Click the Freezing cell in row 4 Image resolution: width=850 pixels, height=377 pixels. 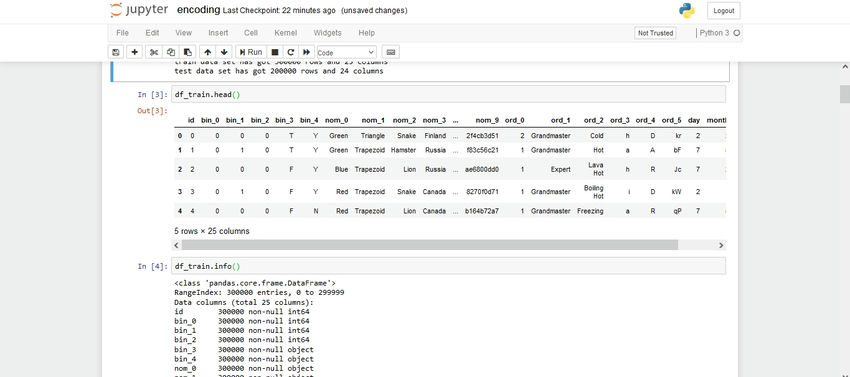590,211
